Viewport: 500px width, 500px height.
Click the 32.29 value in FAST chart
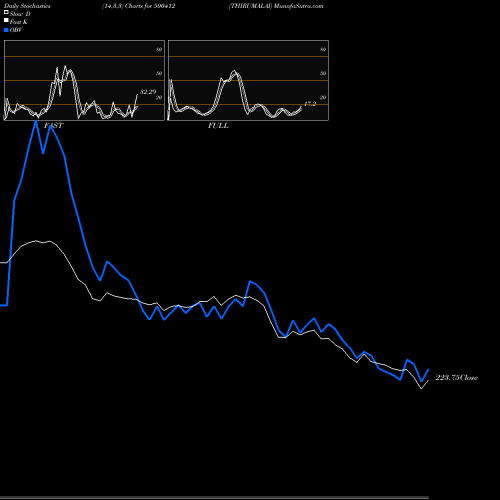[148, 92]
